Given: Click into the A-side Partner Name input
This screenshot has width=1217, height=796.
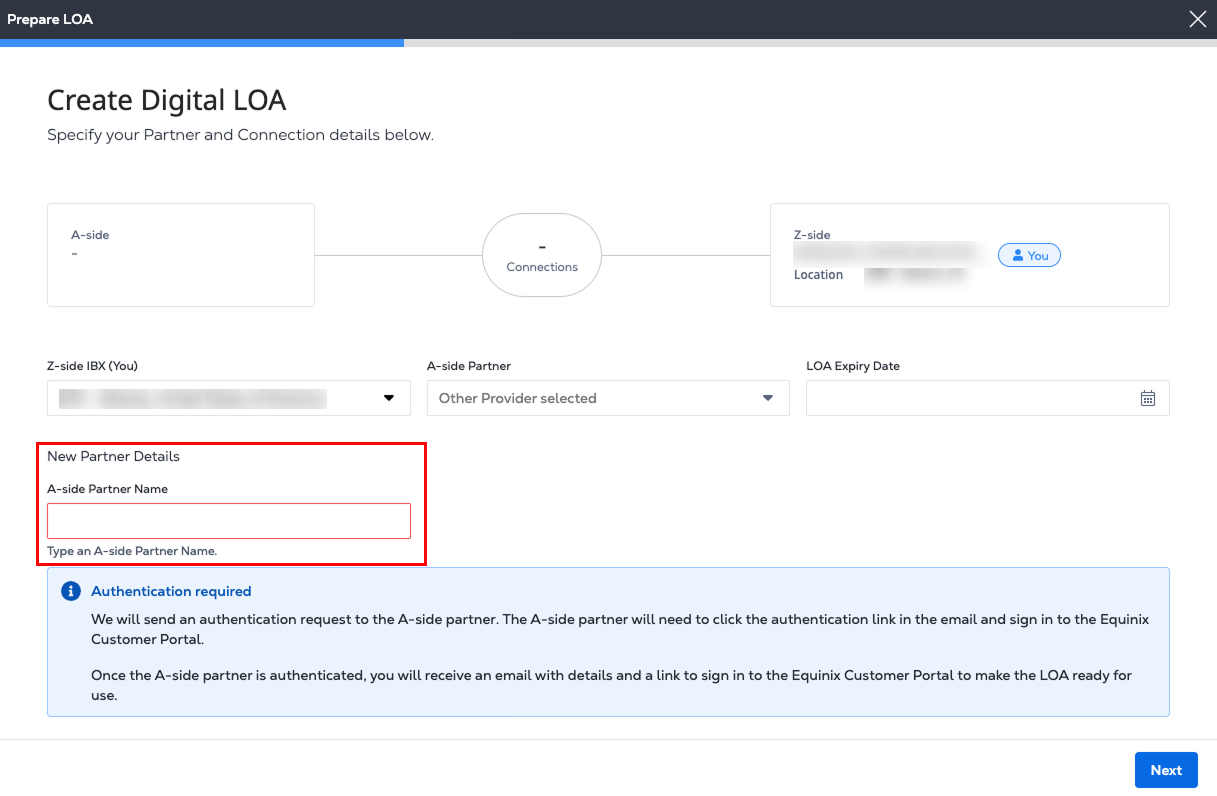Looking at the screenshot, I should [x=228, y=521].
